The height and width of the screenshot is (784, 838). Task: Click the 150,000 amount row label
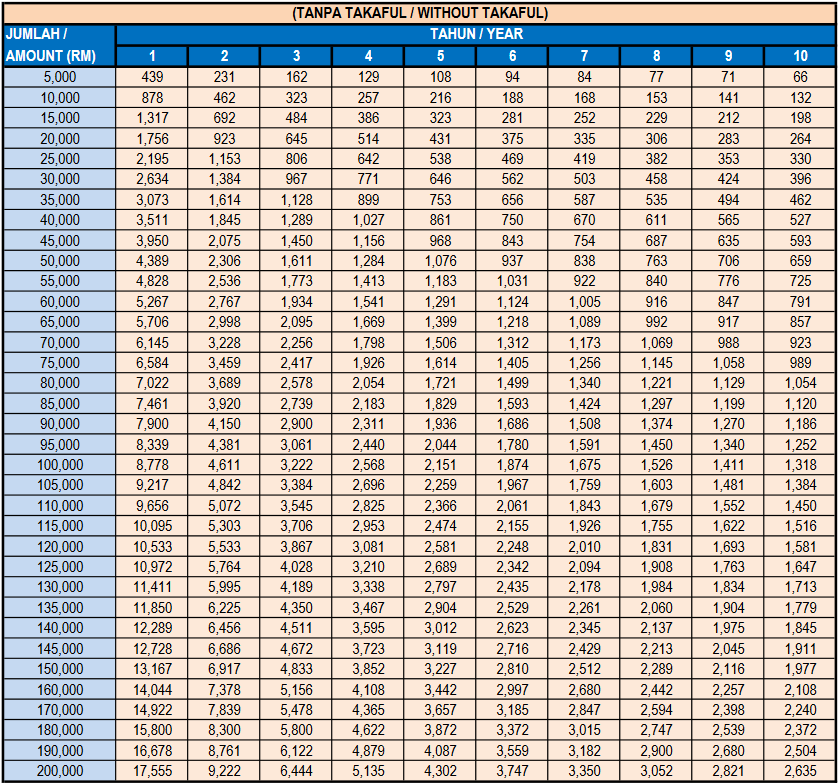coord(59,669)
